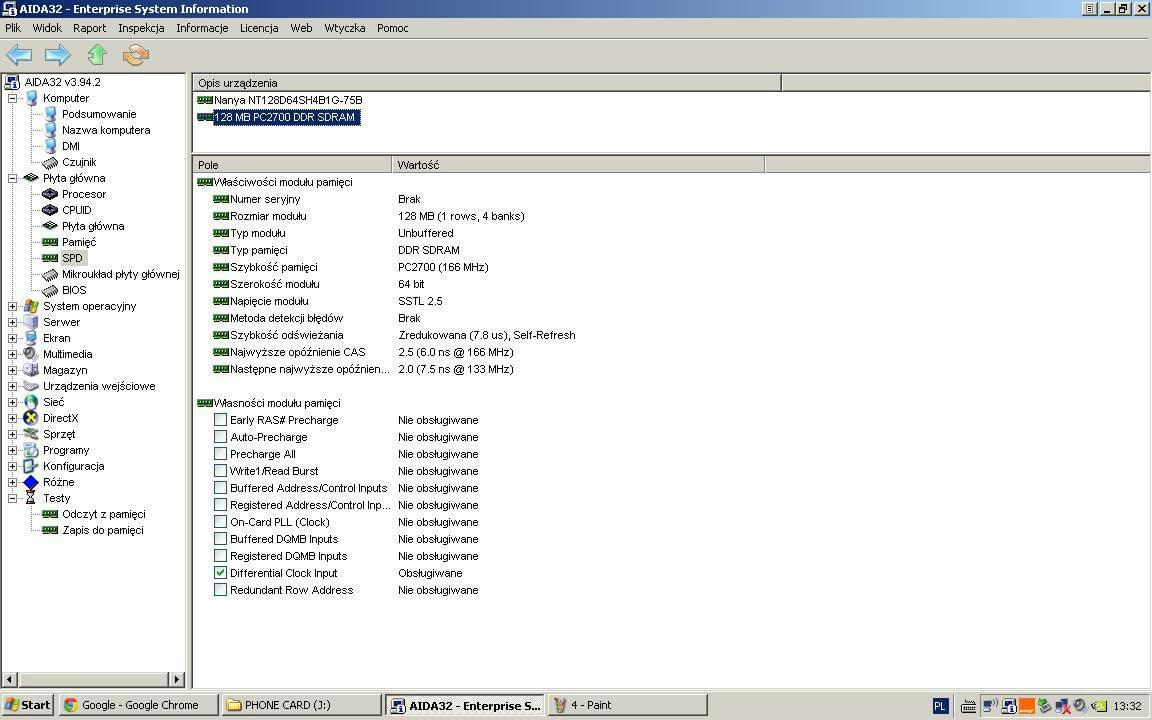Expand the System operacyjny node
Image resolution: width=1152 pixels, height=720 pixels.
[12, 306]
